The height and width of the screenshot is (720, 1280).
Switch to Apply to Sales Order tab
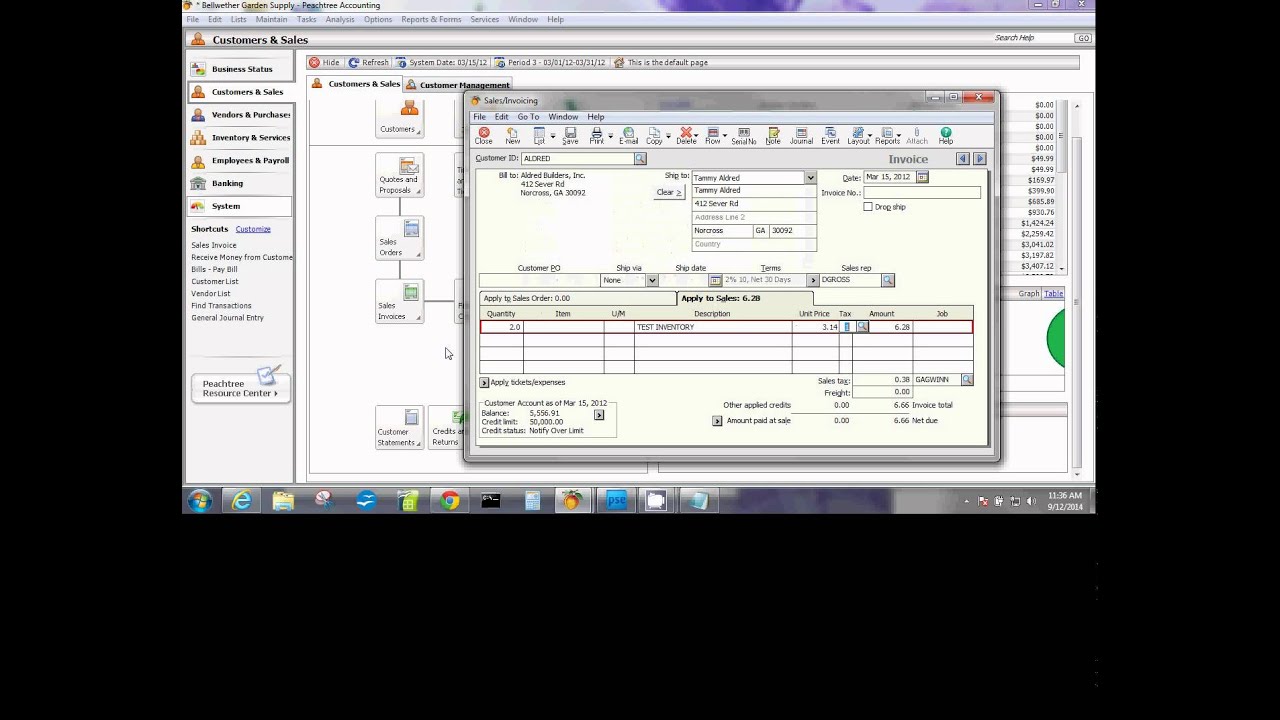[x=527, y=298]
